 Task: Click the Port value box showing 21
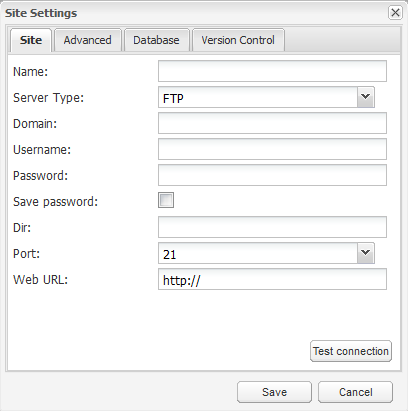[x=258, y=253]
